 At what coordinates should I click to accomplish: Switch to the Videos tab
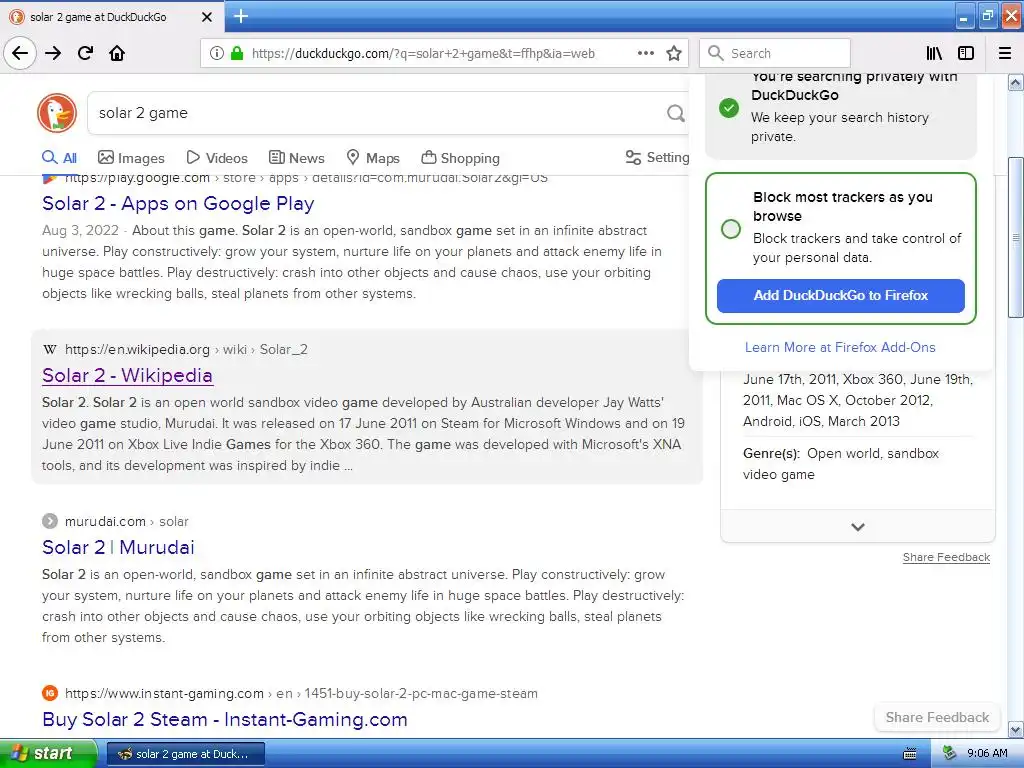point(217,157)
